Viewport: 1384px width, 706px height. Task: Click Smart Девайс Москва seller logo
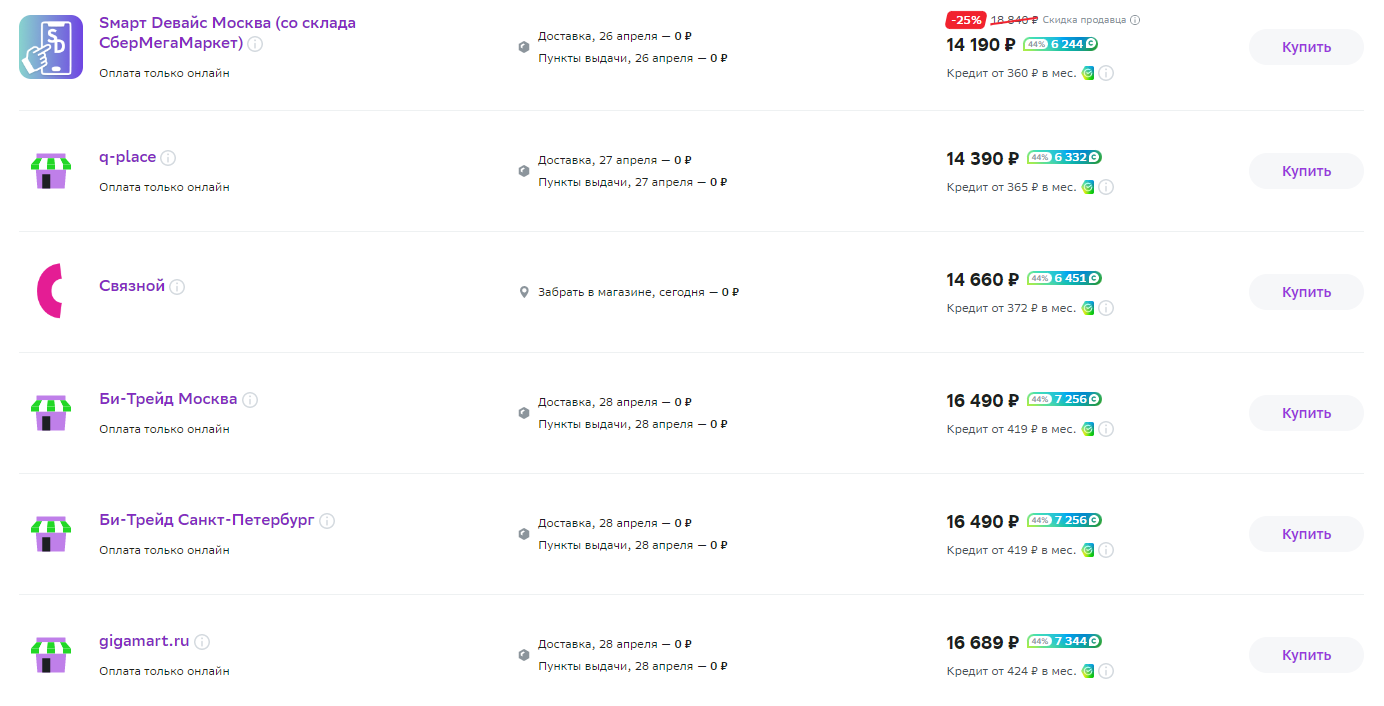[51, 47]
